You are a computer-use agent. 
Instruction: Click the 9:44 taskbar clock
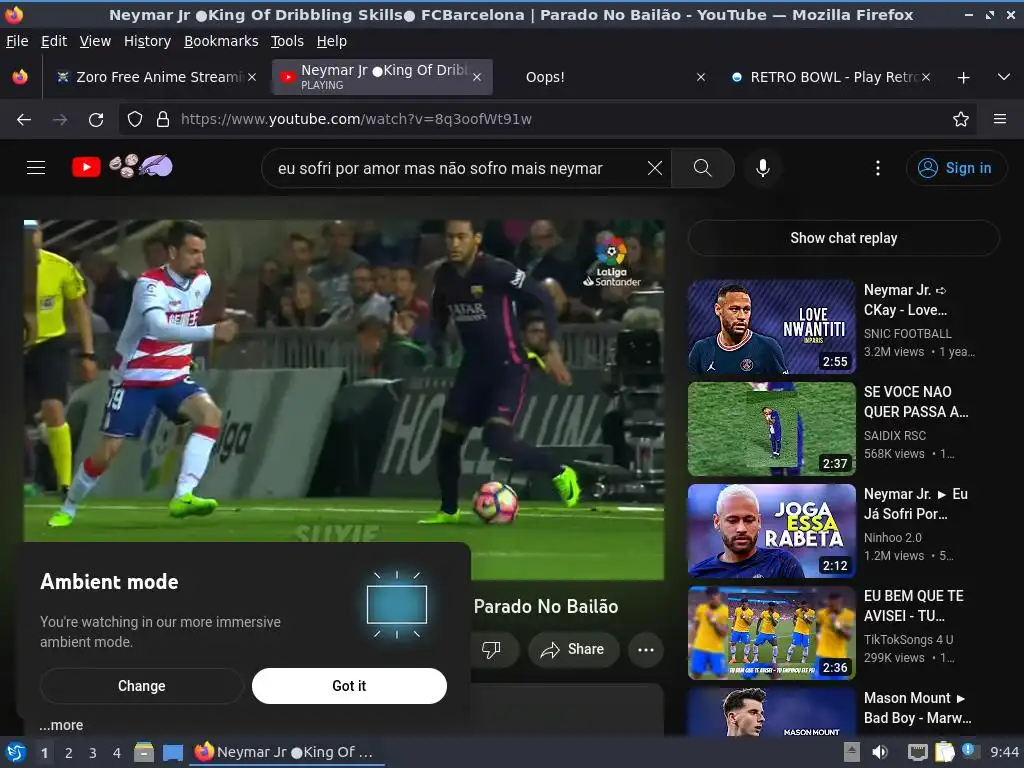click(1004, 752)
